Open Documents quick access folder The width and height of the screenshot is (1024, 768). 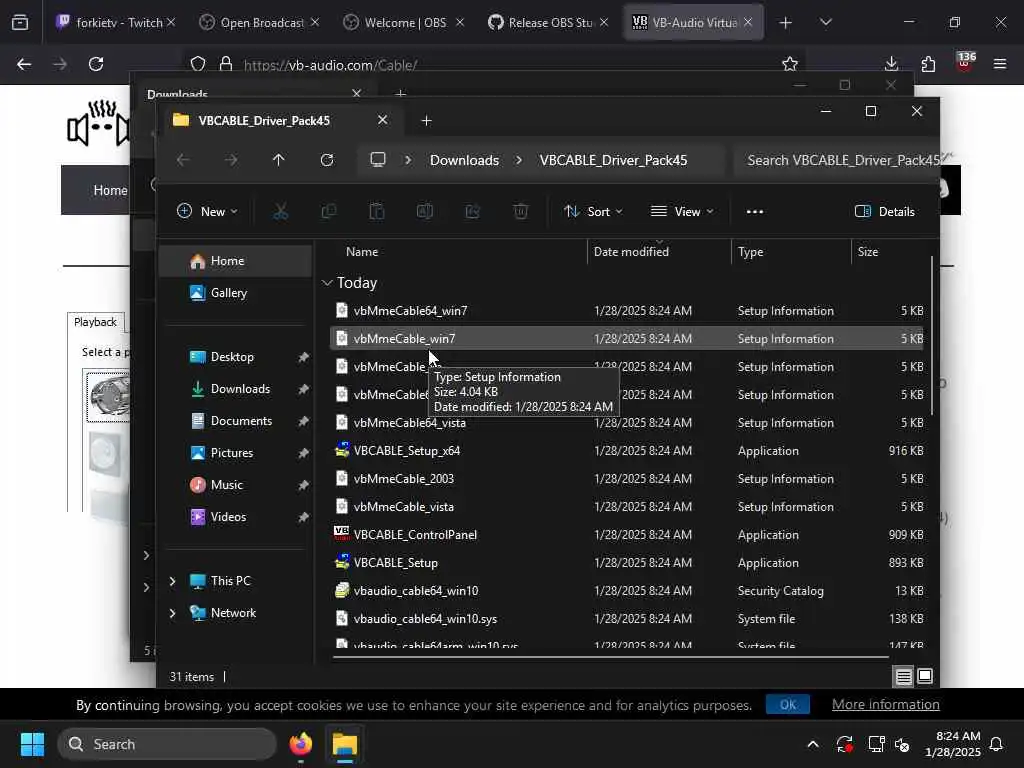point(235,421)
